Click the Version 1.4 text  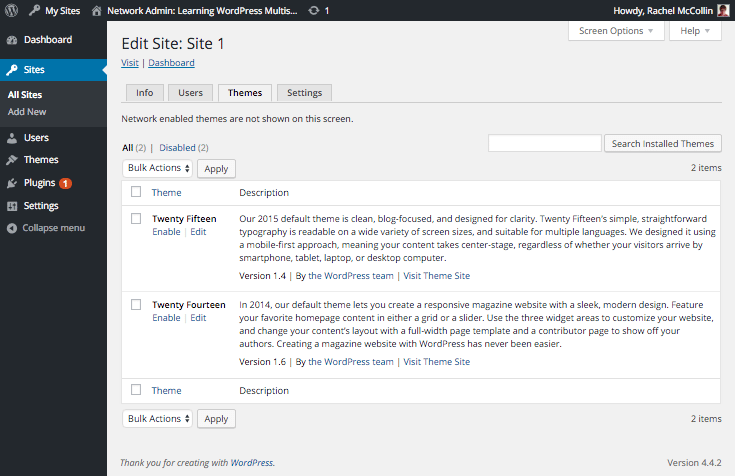point(262,276)
